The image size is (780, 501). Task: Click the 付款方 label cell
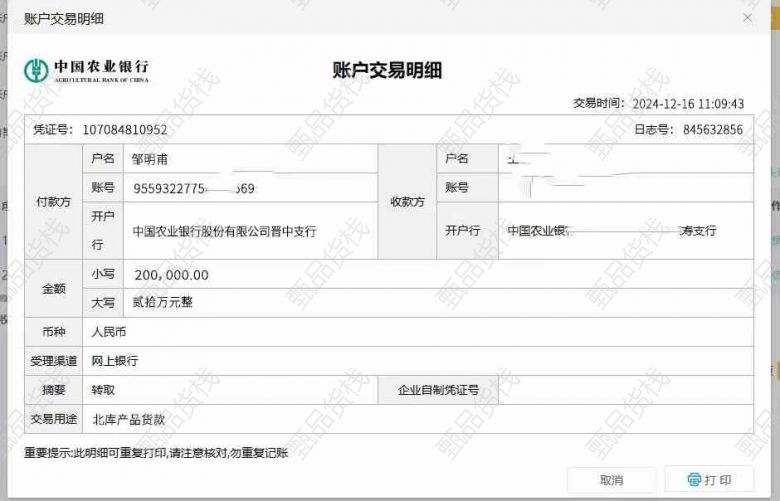pos(54,202)
